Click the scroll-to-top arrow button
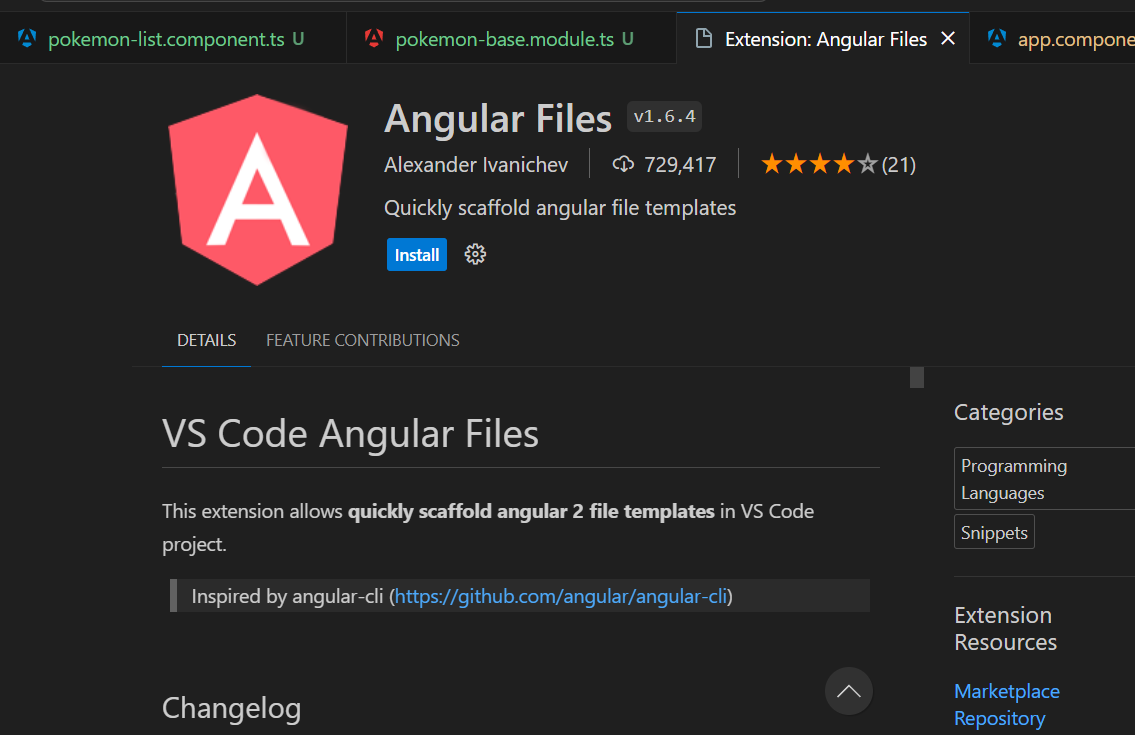1135x735 pixels. 848,691
